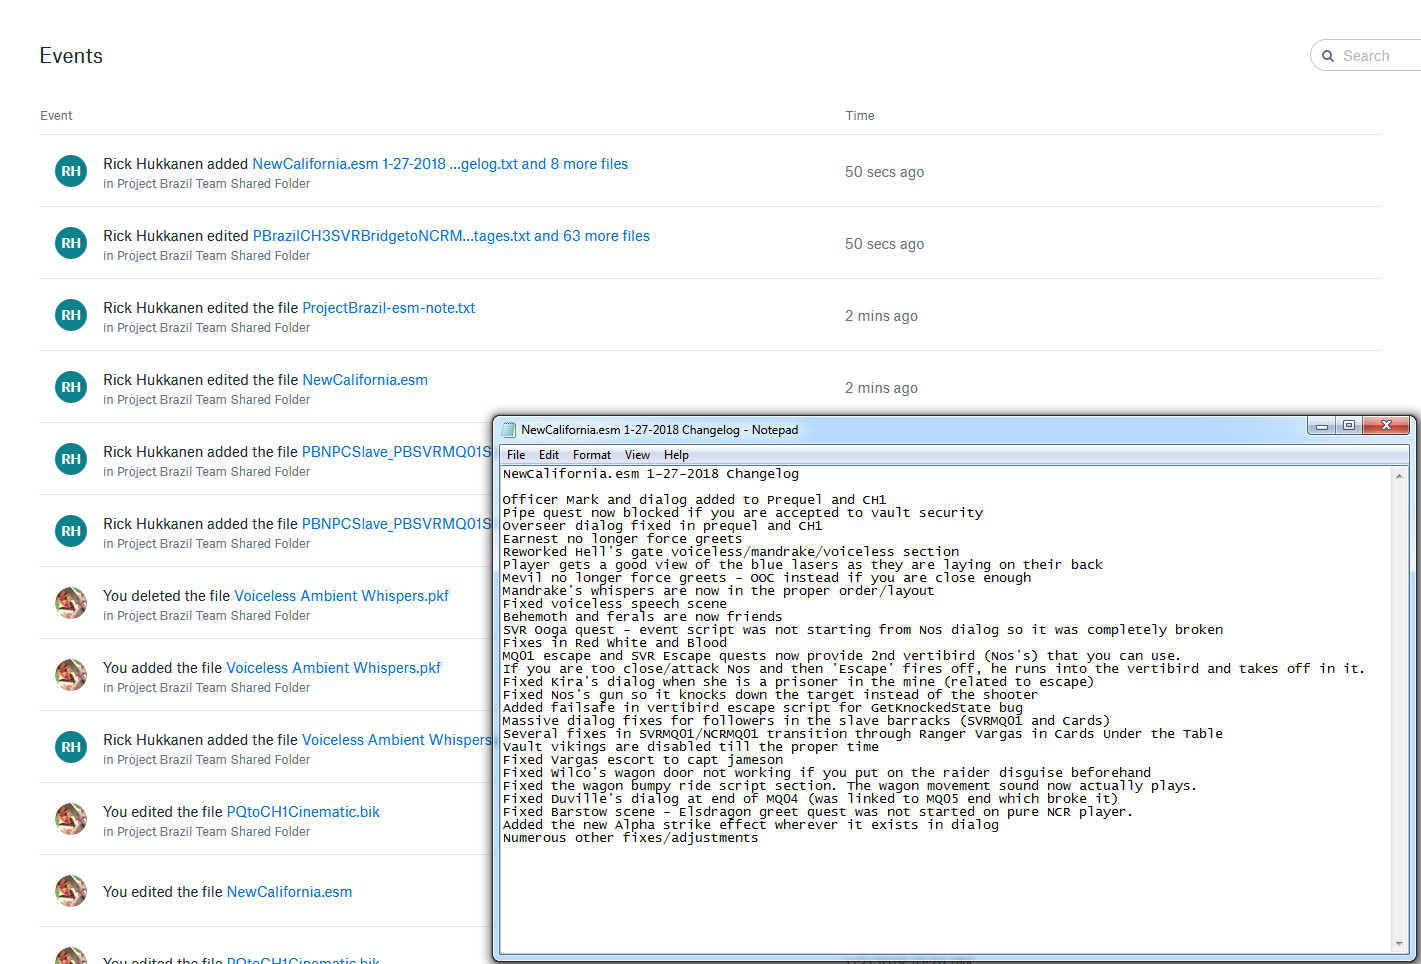Click the photo avatar beside 'You deleted the file'

[x=71, y=603]
